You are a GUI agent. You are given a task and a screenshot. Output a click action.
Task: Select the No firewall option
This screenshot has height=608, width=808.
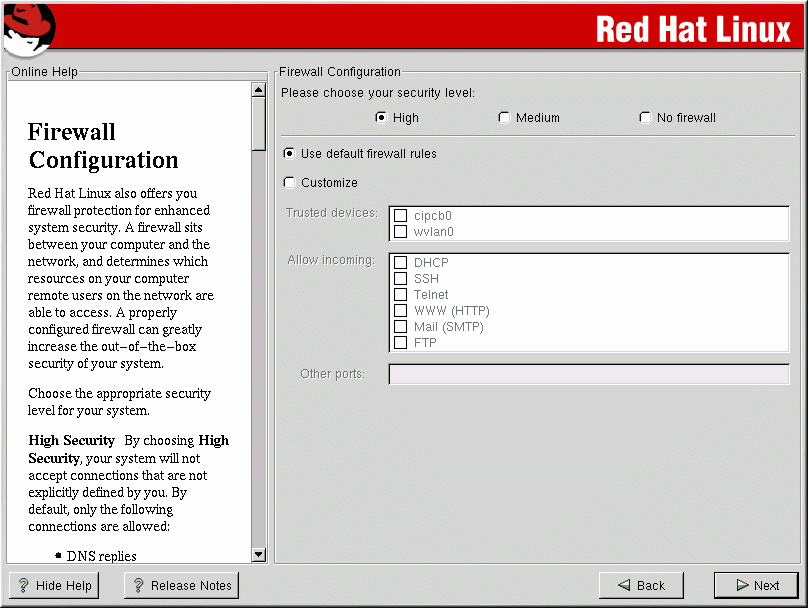pos(645,117)
